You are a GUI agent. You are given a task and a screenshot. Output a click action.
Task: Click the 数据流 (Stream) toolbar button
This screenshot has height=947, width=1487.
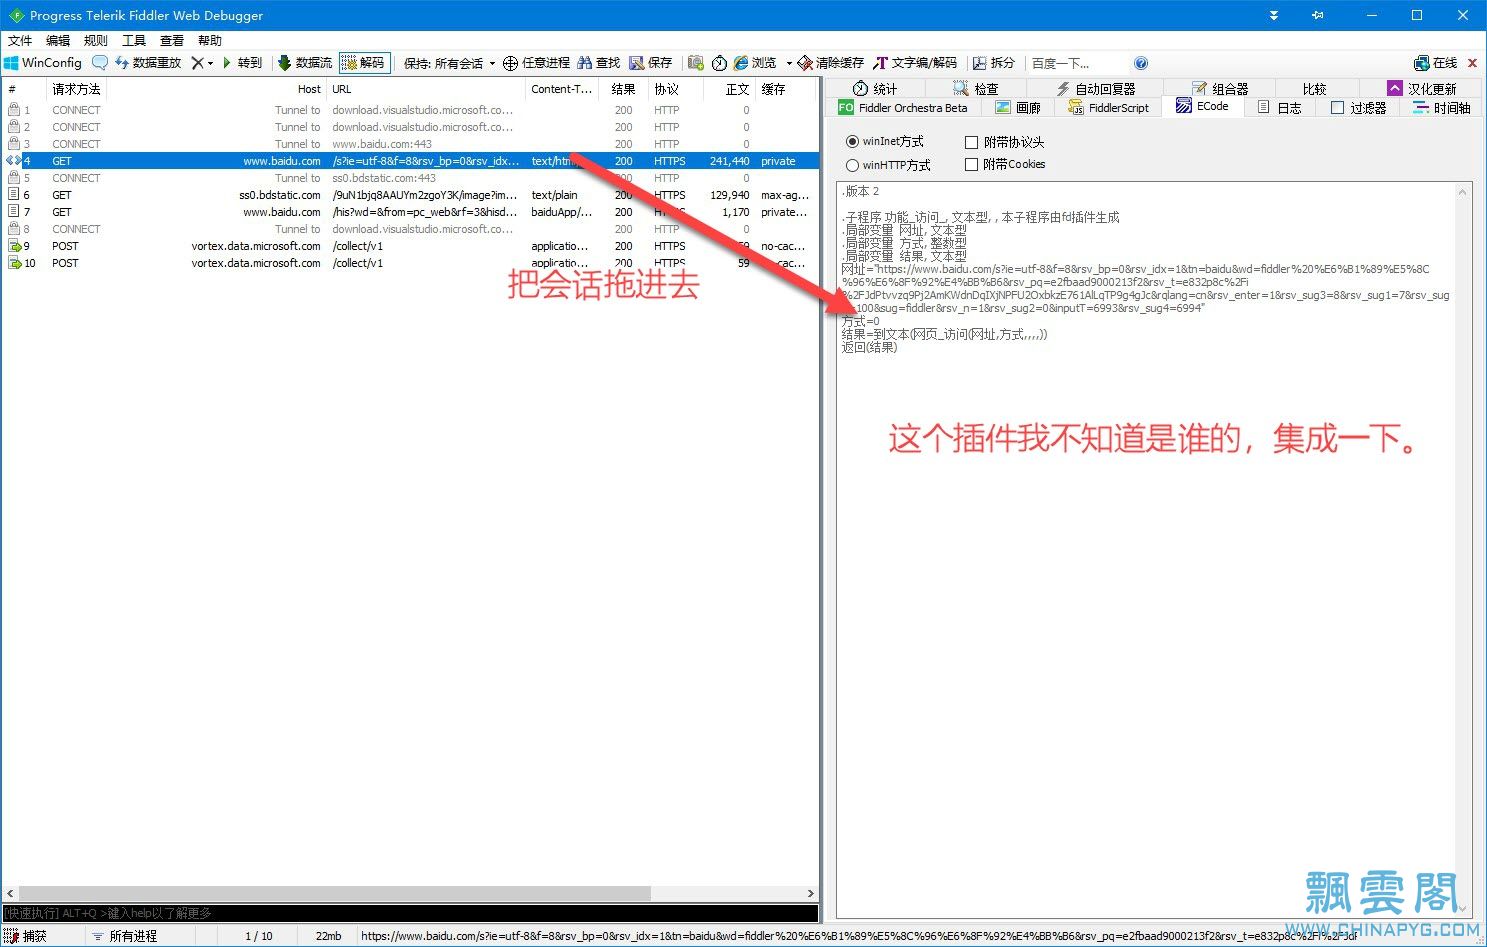pyautogui.click(x=304, y=63)
